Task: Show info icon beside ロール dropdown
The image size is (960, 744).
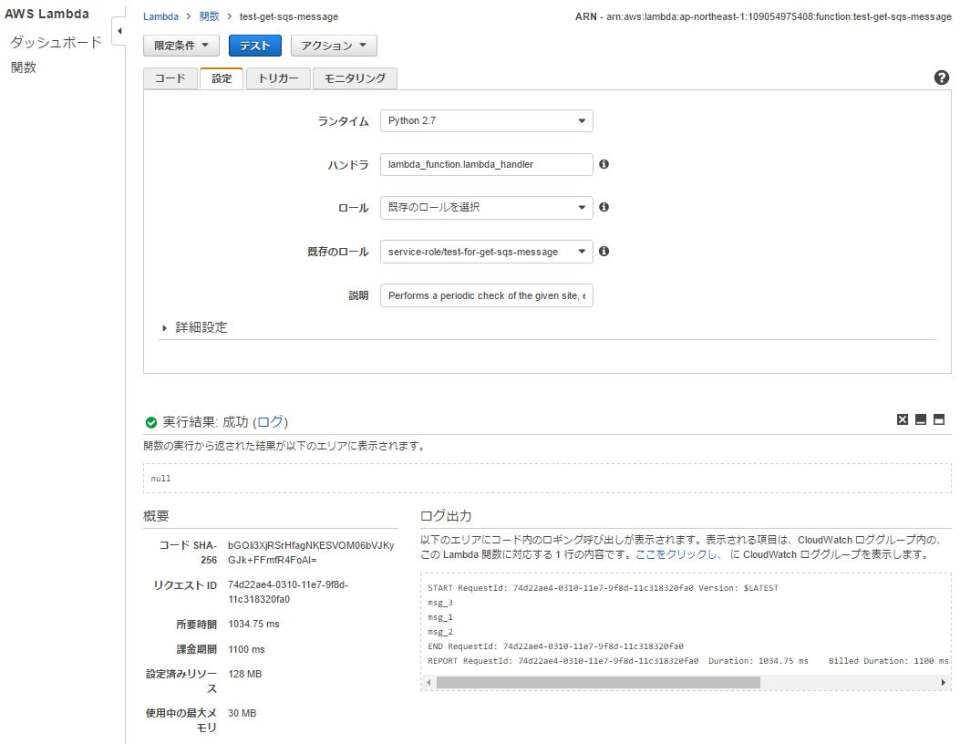Action: click(x=604, y=207)
